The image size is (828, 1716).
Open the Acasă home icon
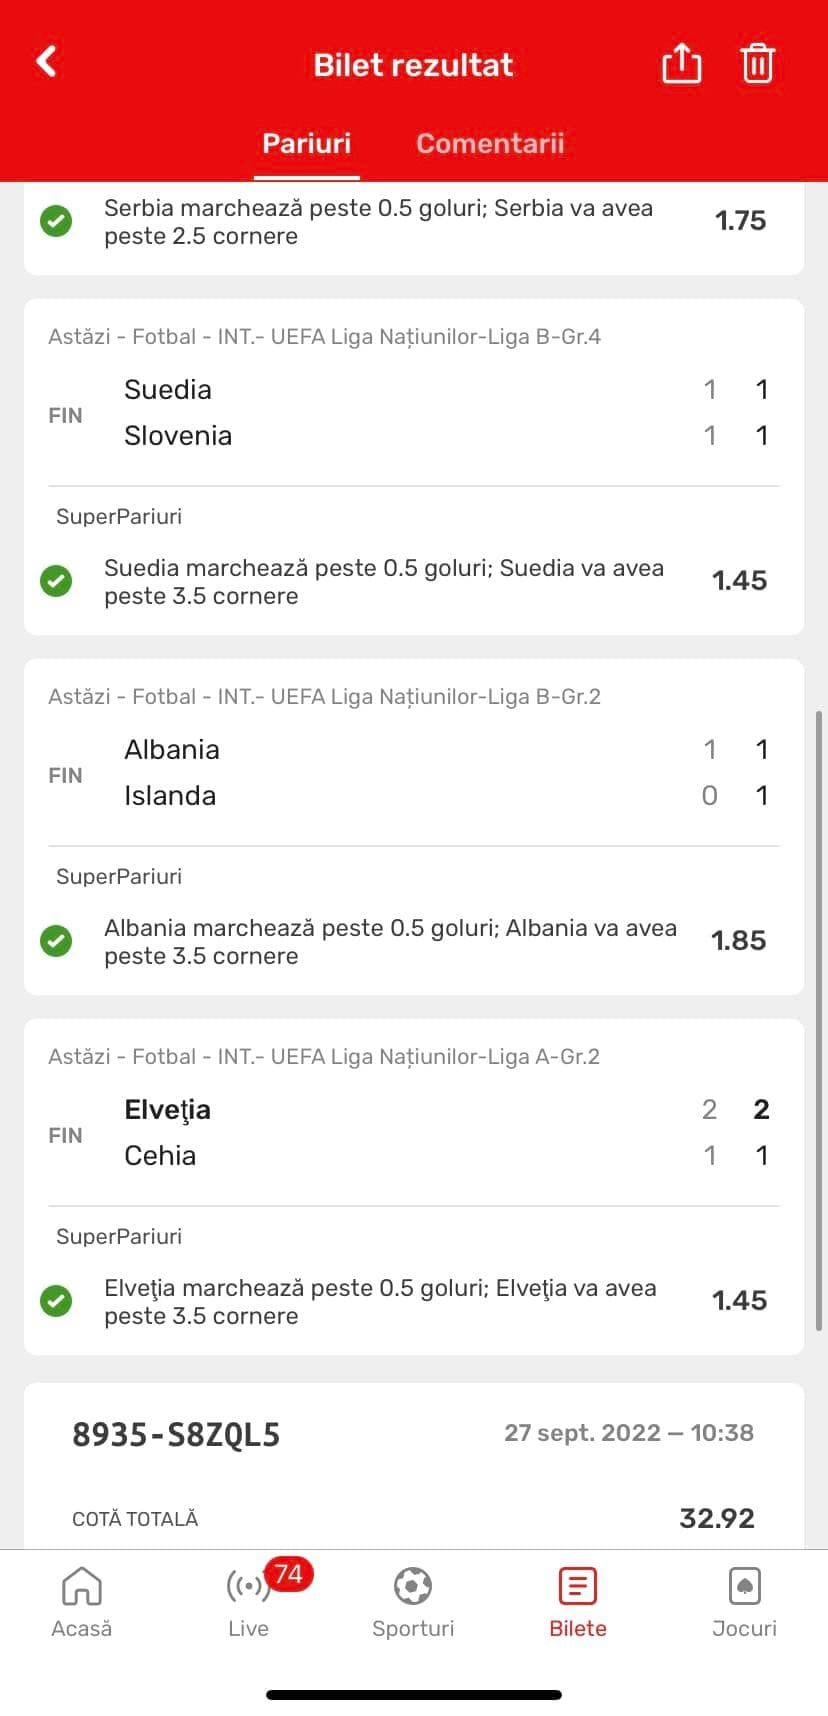[82, 1586]
